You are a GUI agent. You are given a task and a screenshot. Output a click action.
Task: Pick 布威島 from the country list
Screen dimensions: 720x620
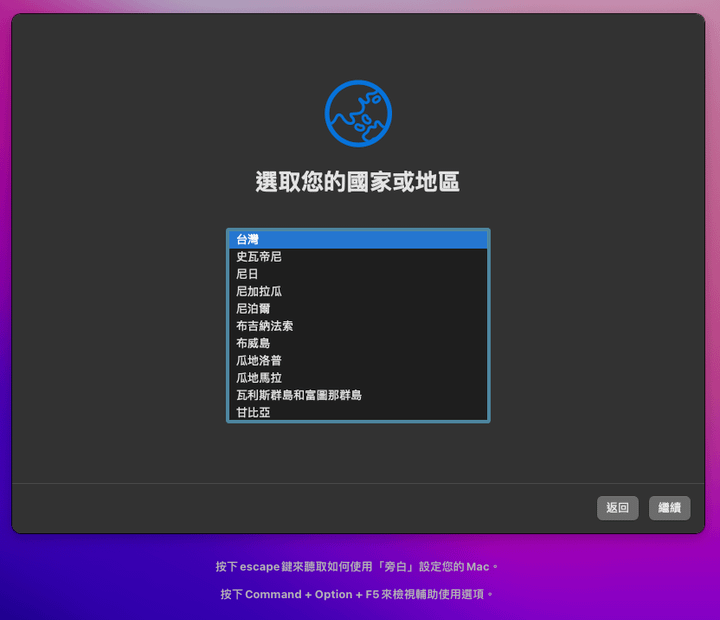[358, 344]
